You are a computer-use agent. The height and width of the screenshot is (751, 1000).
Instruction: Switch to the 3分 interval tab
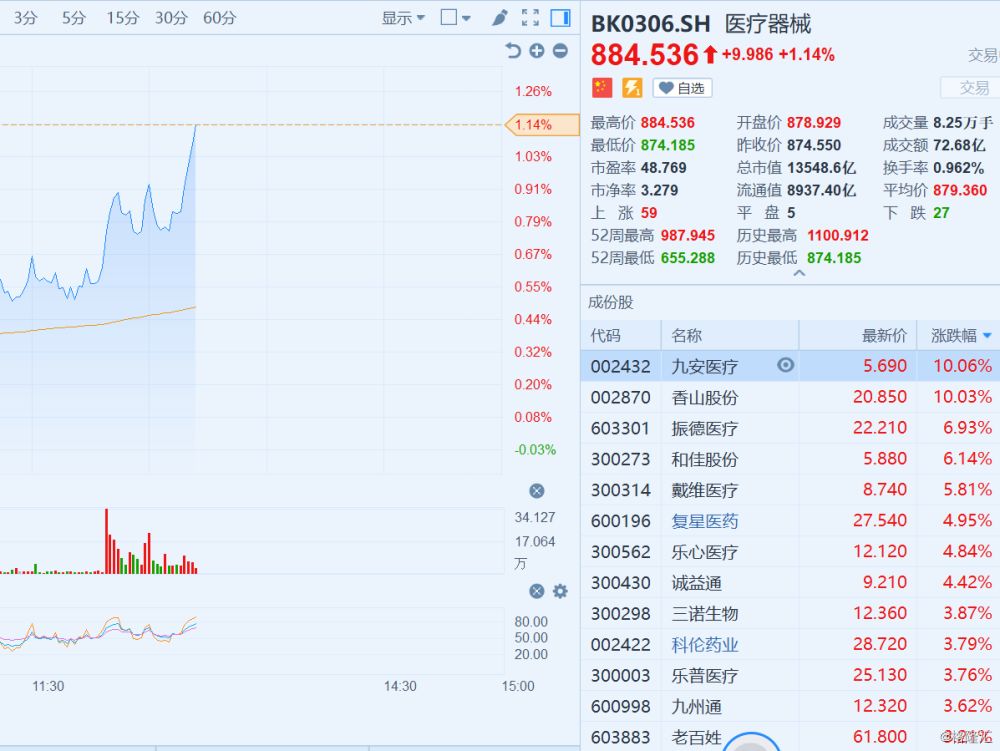pyautogui.click(x=26, y=18)
